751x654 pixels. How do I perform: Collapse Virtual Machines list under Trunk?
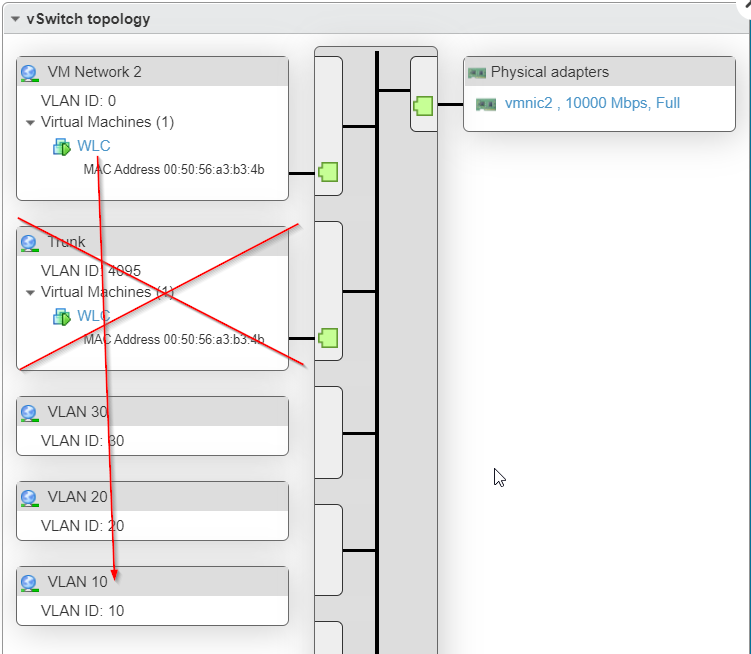click(30, 293)
